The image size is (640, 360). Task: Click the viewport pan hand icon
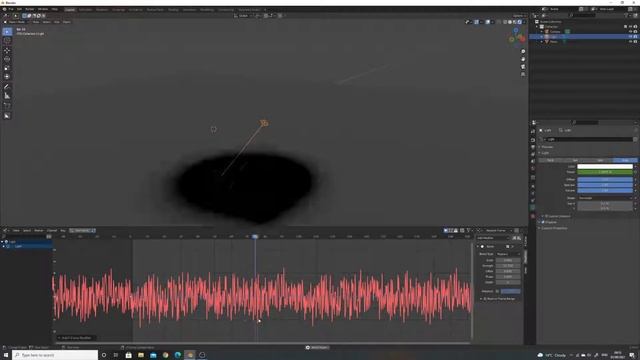tap(523, 59)
